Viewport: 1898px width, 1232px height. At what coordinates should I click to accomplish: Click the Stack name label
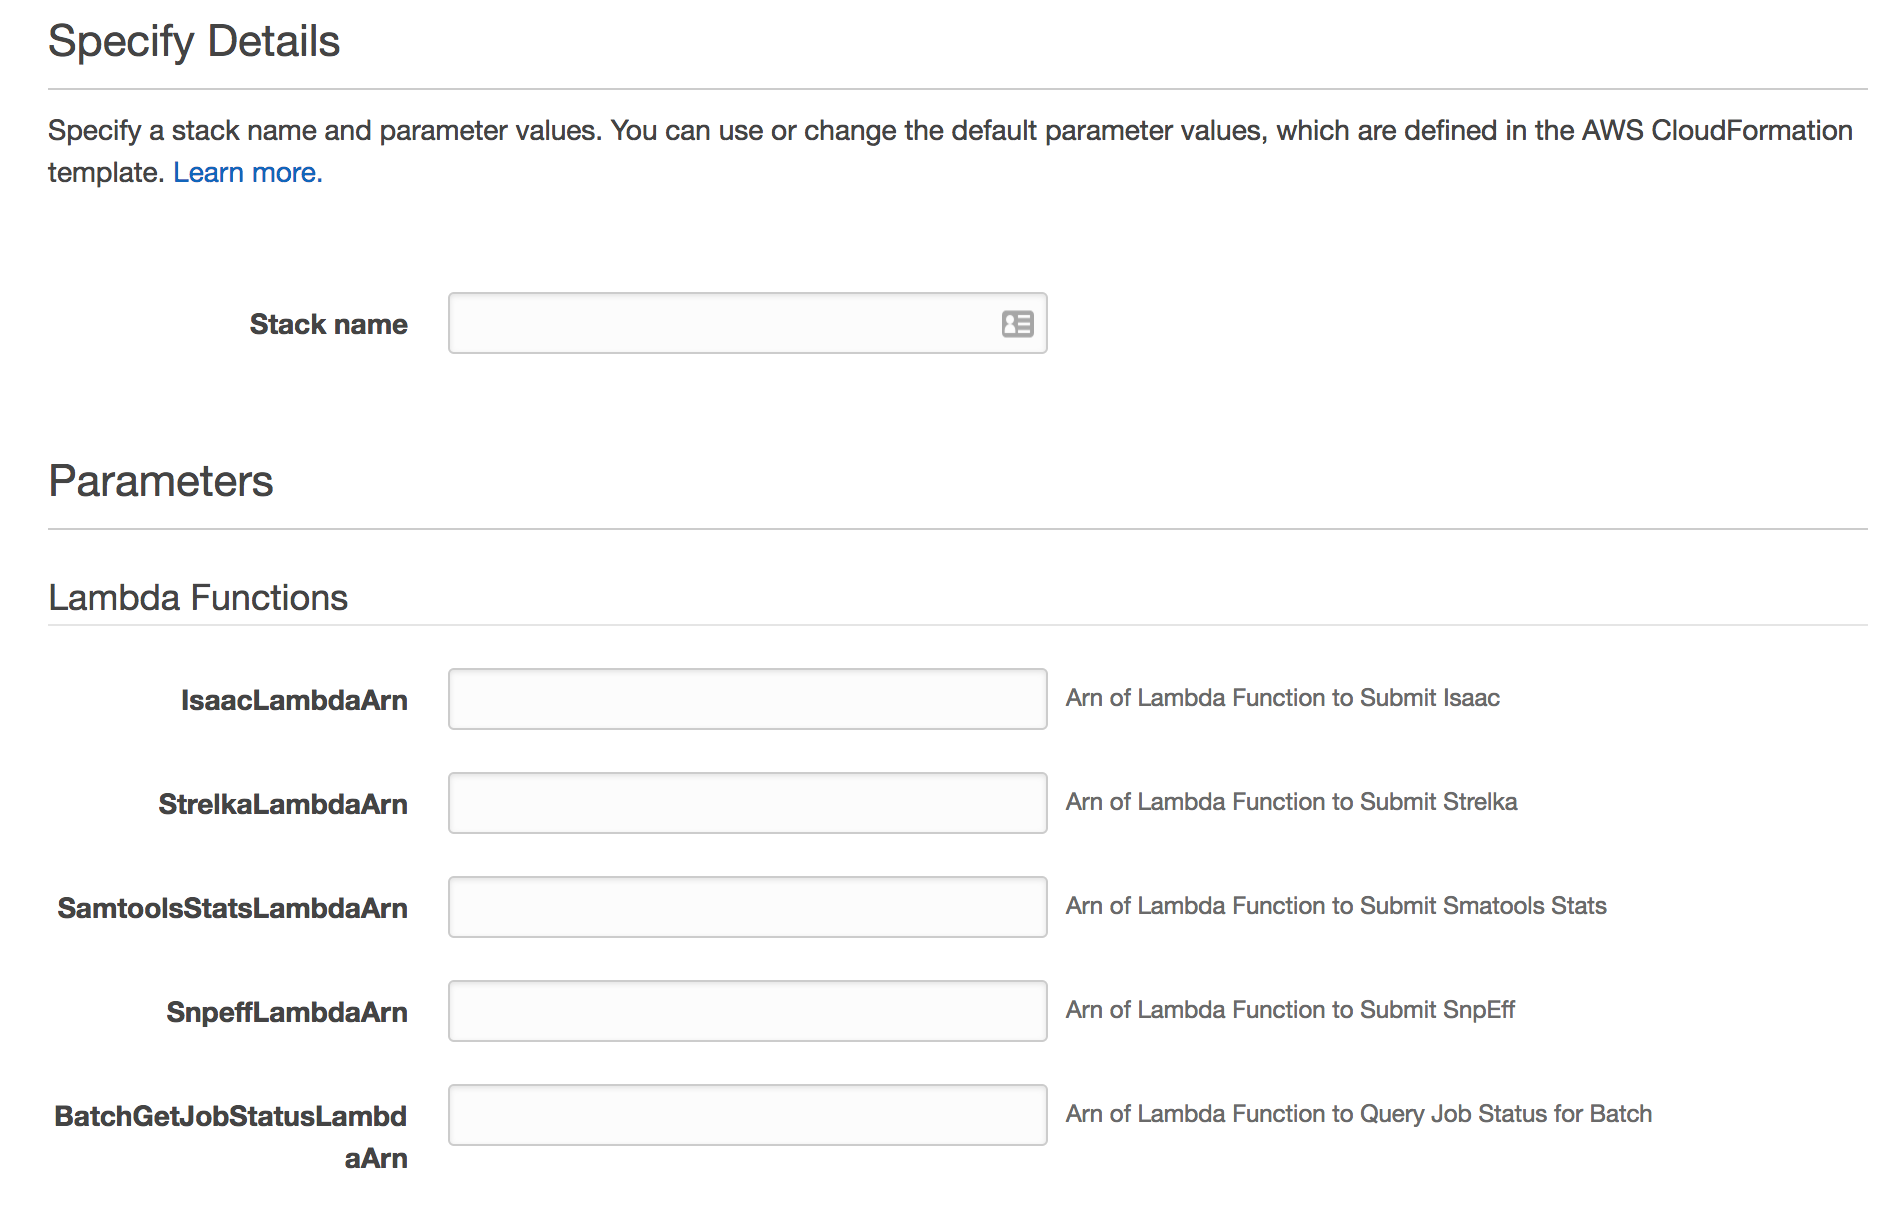pos(328,324)
